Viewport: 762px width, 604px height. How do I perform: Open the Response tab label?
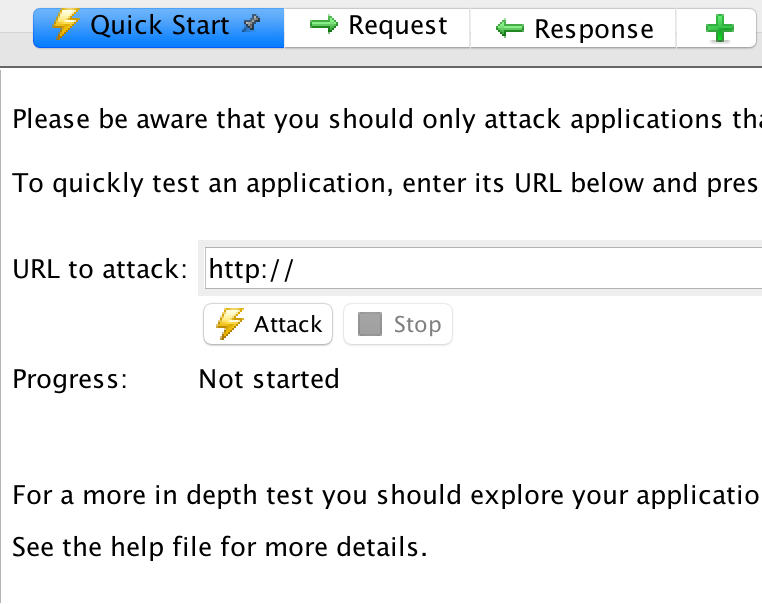(x=594, y=29)
